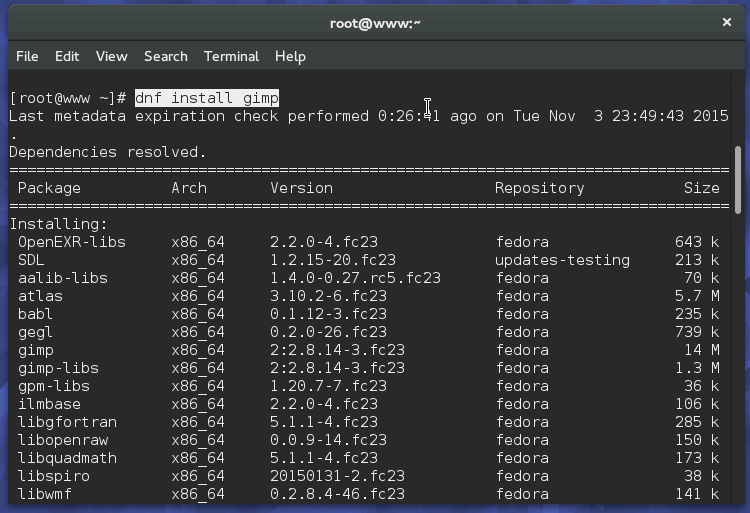The height and width of the screenshot is (513, 750).
Task: Open the Terminal menu
Action: [231, 56]
